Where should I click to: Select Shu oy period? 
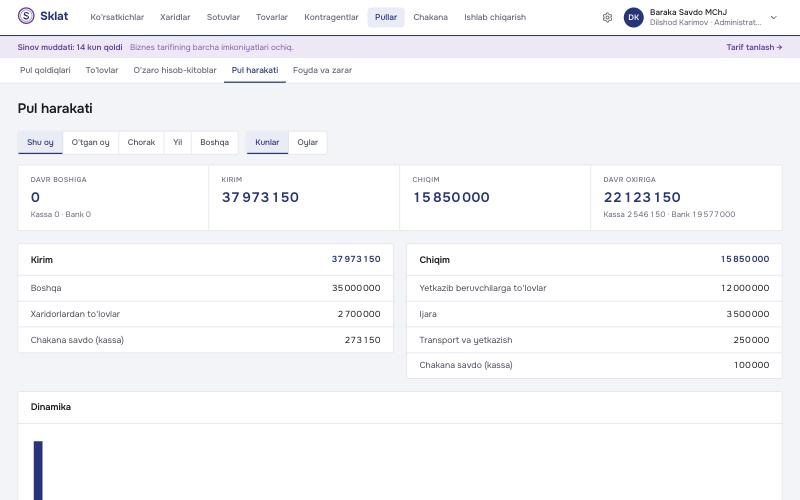pos(40,142)
